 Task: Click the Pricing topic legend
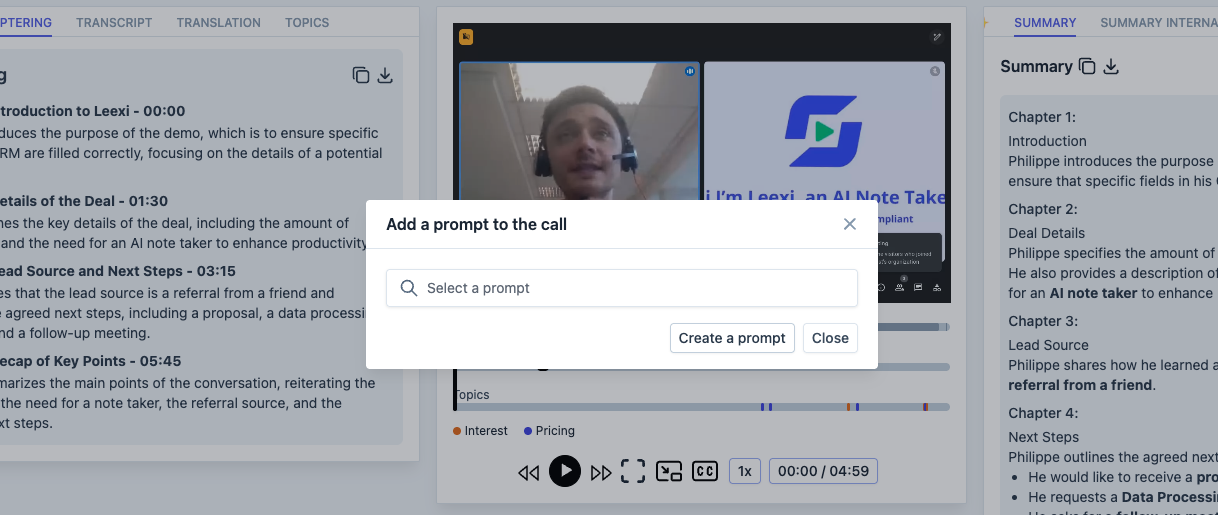549,431
